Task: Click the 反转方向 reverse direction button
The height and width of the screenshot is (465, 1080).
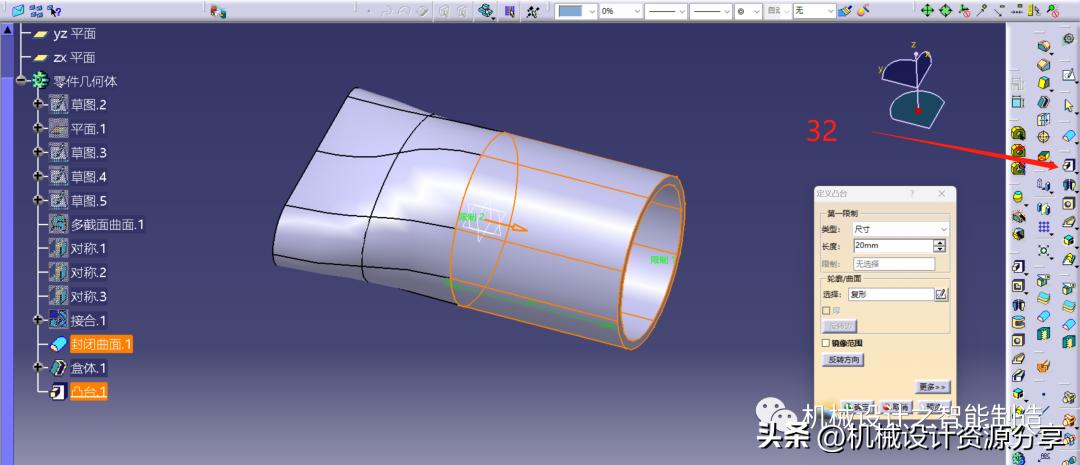Action: click(842, 359)
